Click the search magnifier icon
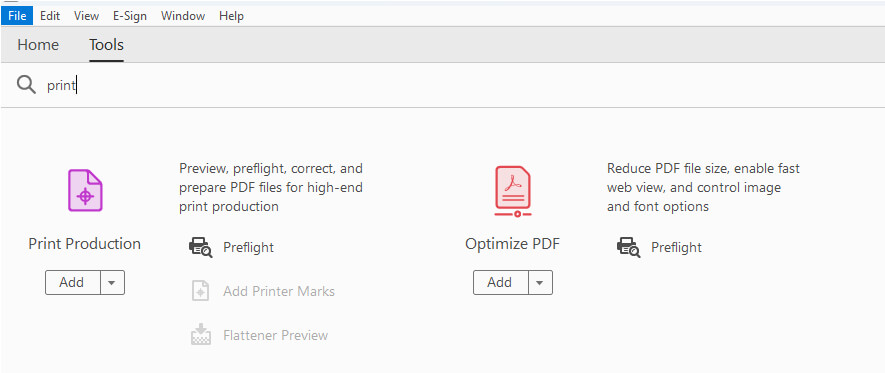 (26, 85)
